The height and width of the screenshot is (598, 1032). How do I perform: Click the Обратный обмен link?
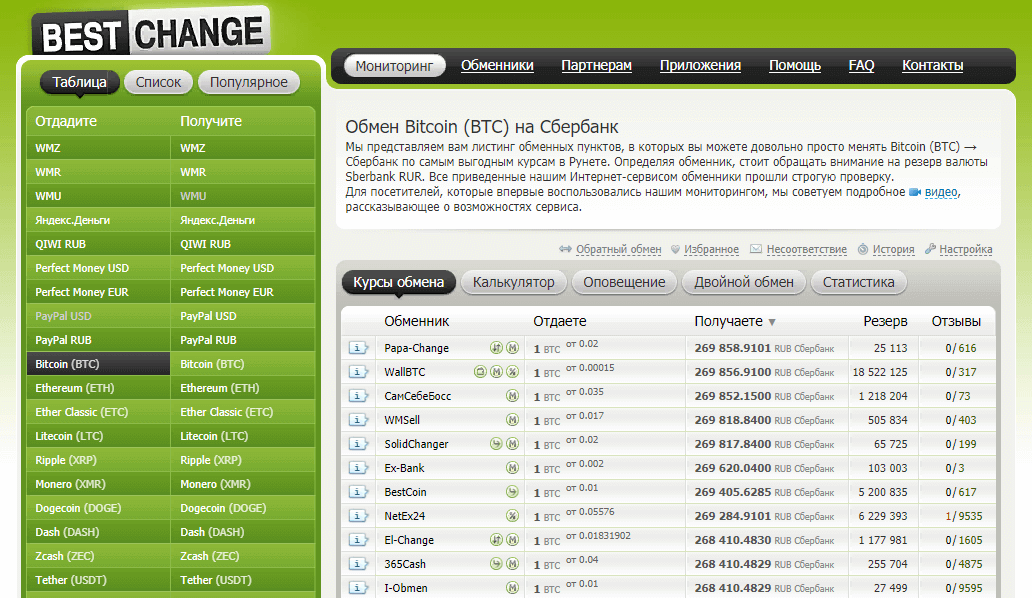pos(612,250)
